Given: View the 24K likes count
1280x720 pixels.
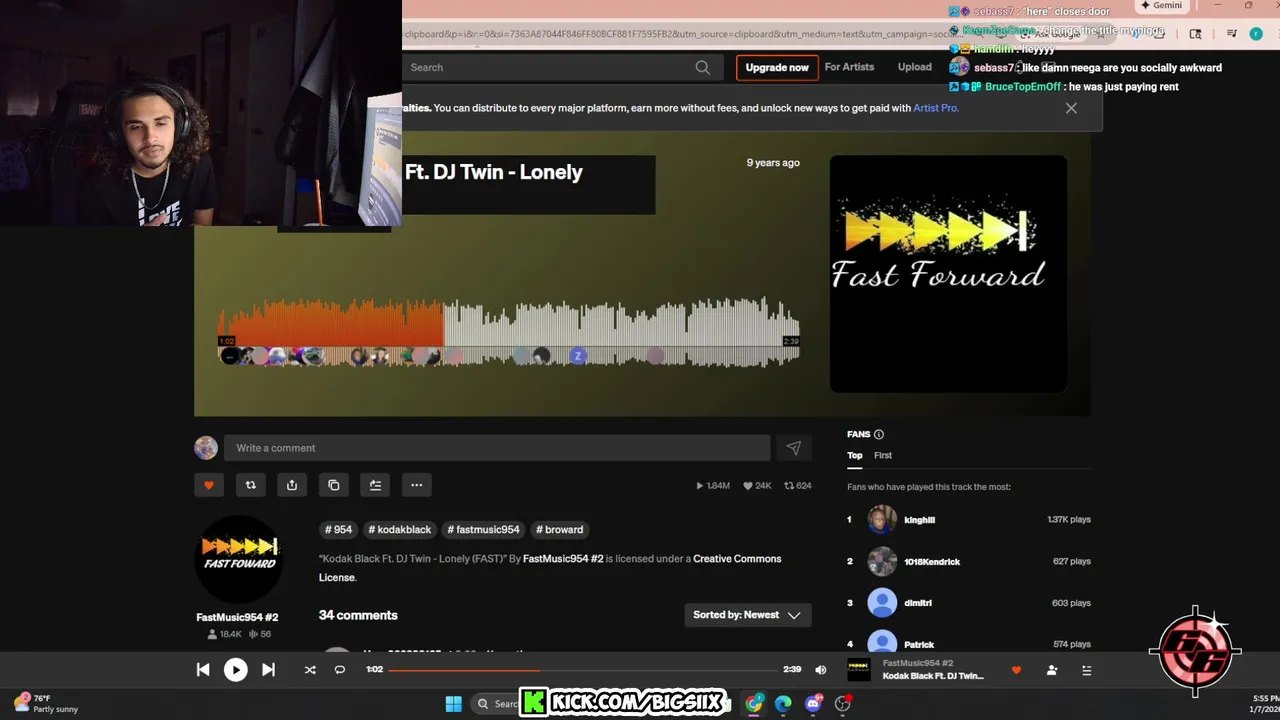Looking at the screenshot, I should tap(757, 486).
